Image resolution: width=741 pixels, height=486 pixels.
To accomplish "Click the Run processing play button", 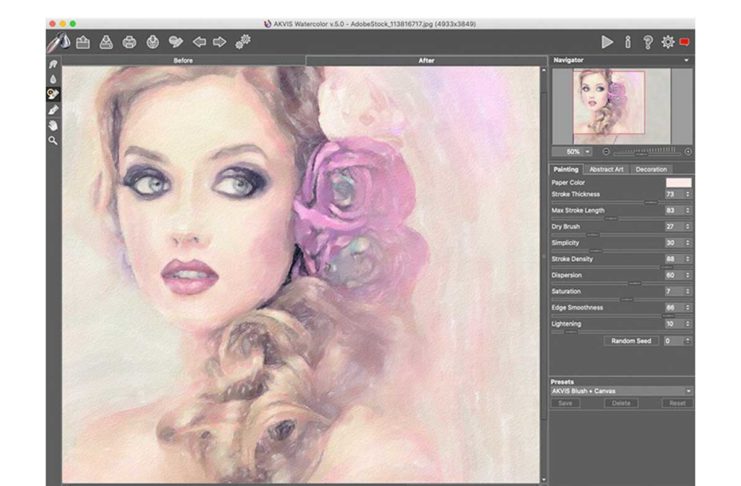I will tap(606, 42).
